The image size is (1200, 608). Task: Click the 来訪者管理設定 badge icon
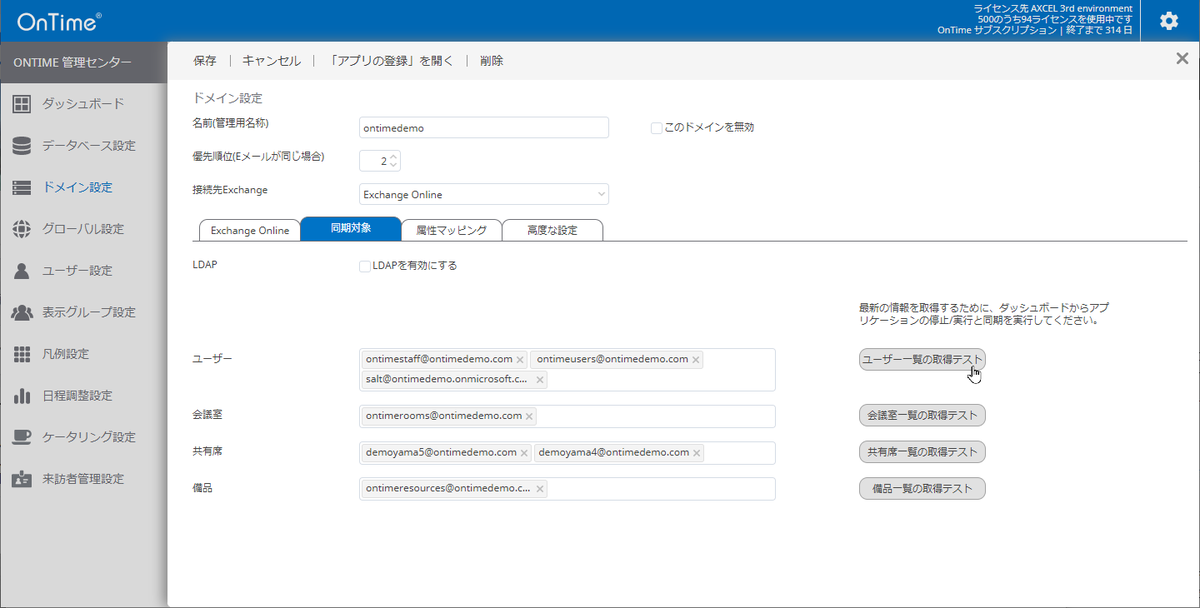(22, 479)
